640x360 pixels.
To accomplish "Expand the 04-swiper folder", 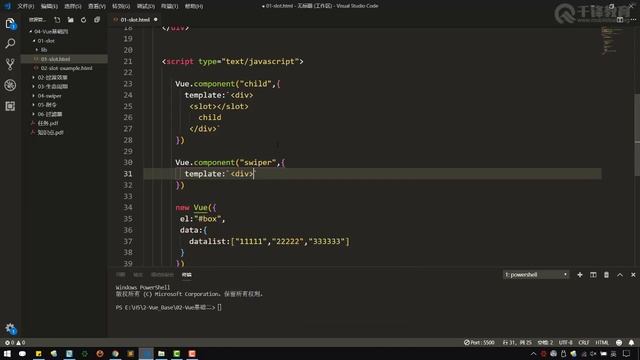I will [49, 96].
